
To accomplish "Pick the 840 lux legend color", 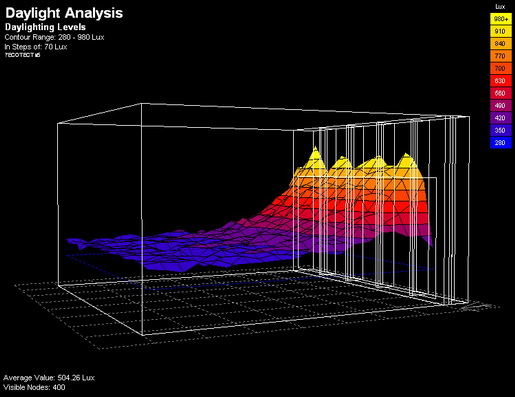I will click(501, 44).
